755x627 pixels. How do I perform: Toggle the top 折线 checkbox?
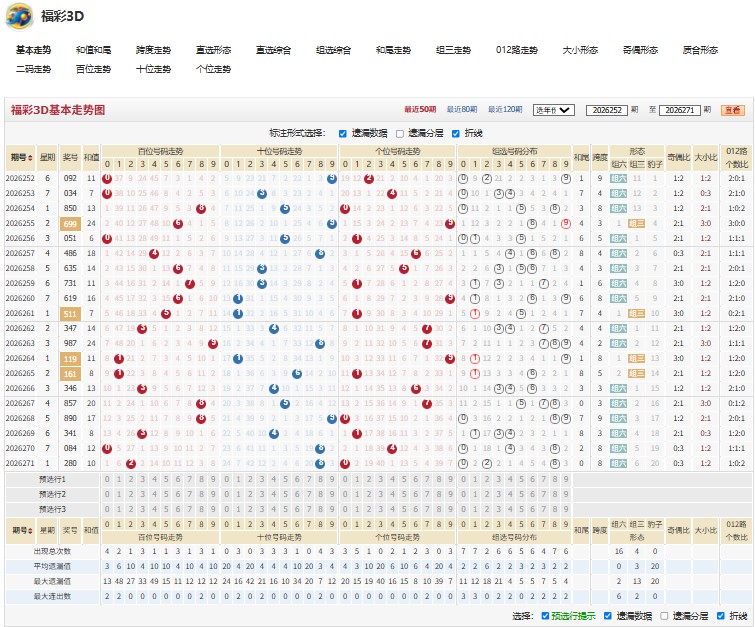456,133
